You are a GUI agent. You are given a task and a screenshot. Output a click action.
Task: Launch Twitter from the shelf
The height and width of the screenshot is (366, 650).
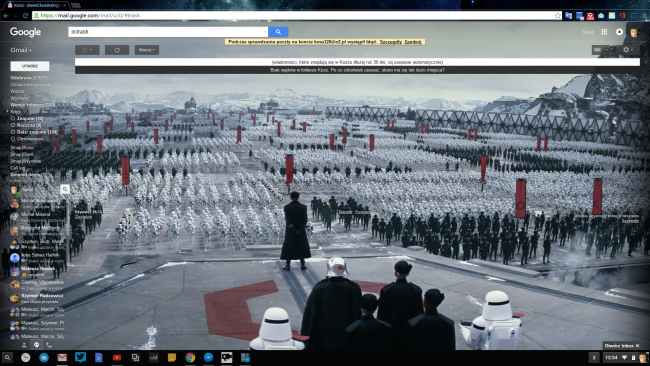coord(80,357)
